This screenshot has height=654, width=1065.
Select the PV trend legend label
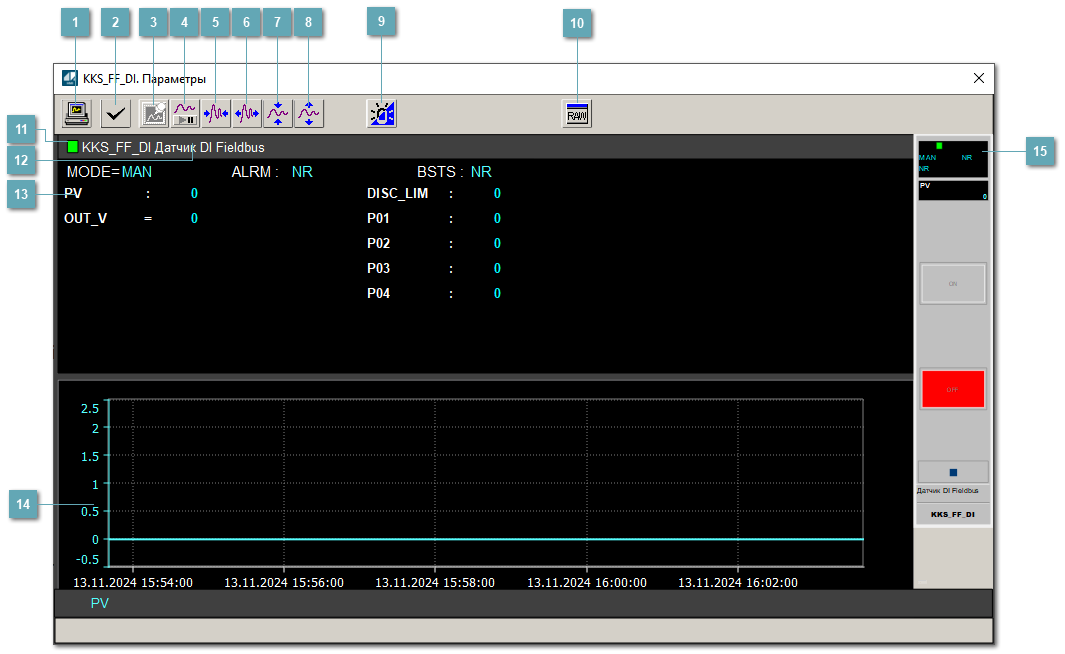point(100,604)
